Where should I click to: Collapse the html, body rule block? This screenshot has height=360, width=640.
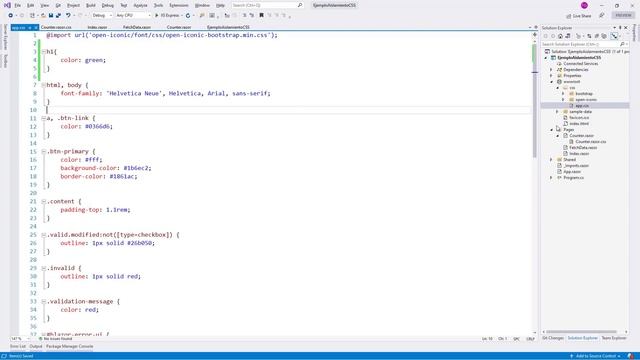(x=44, y=85)
